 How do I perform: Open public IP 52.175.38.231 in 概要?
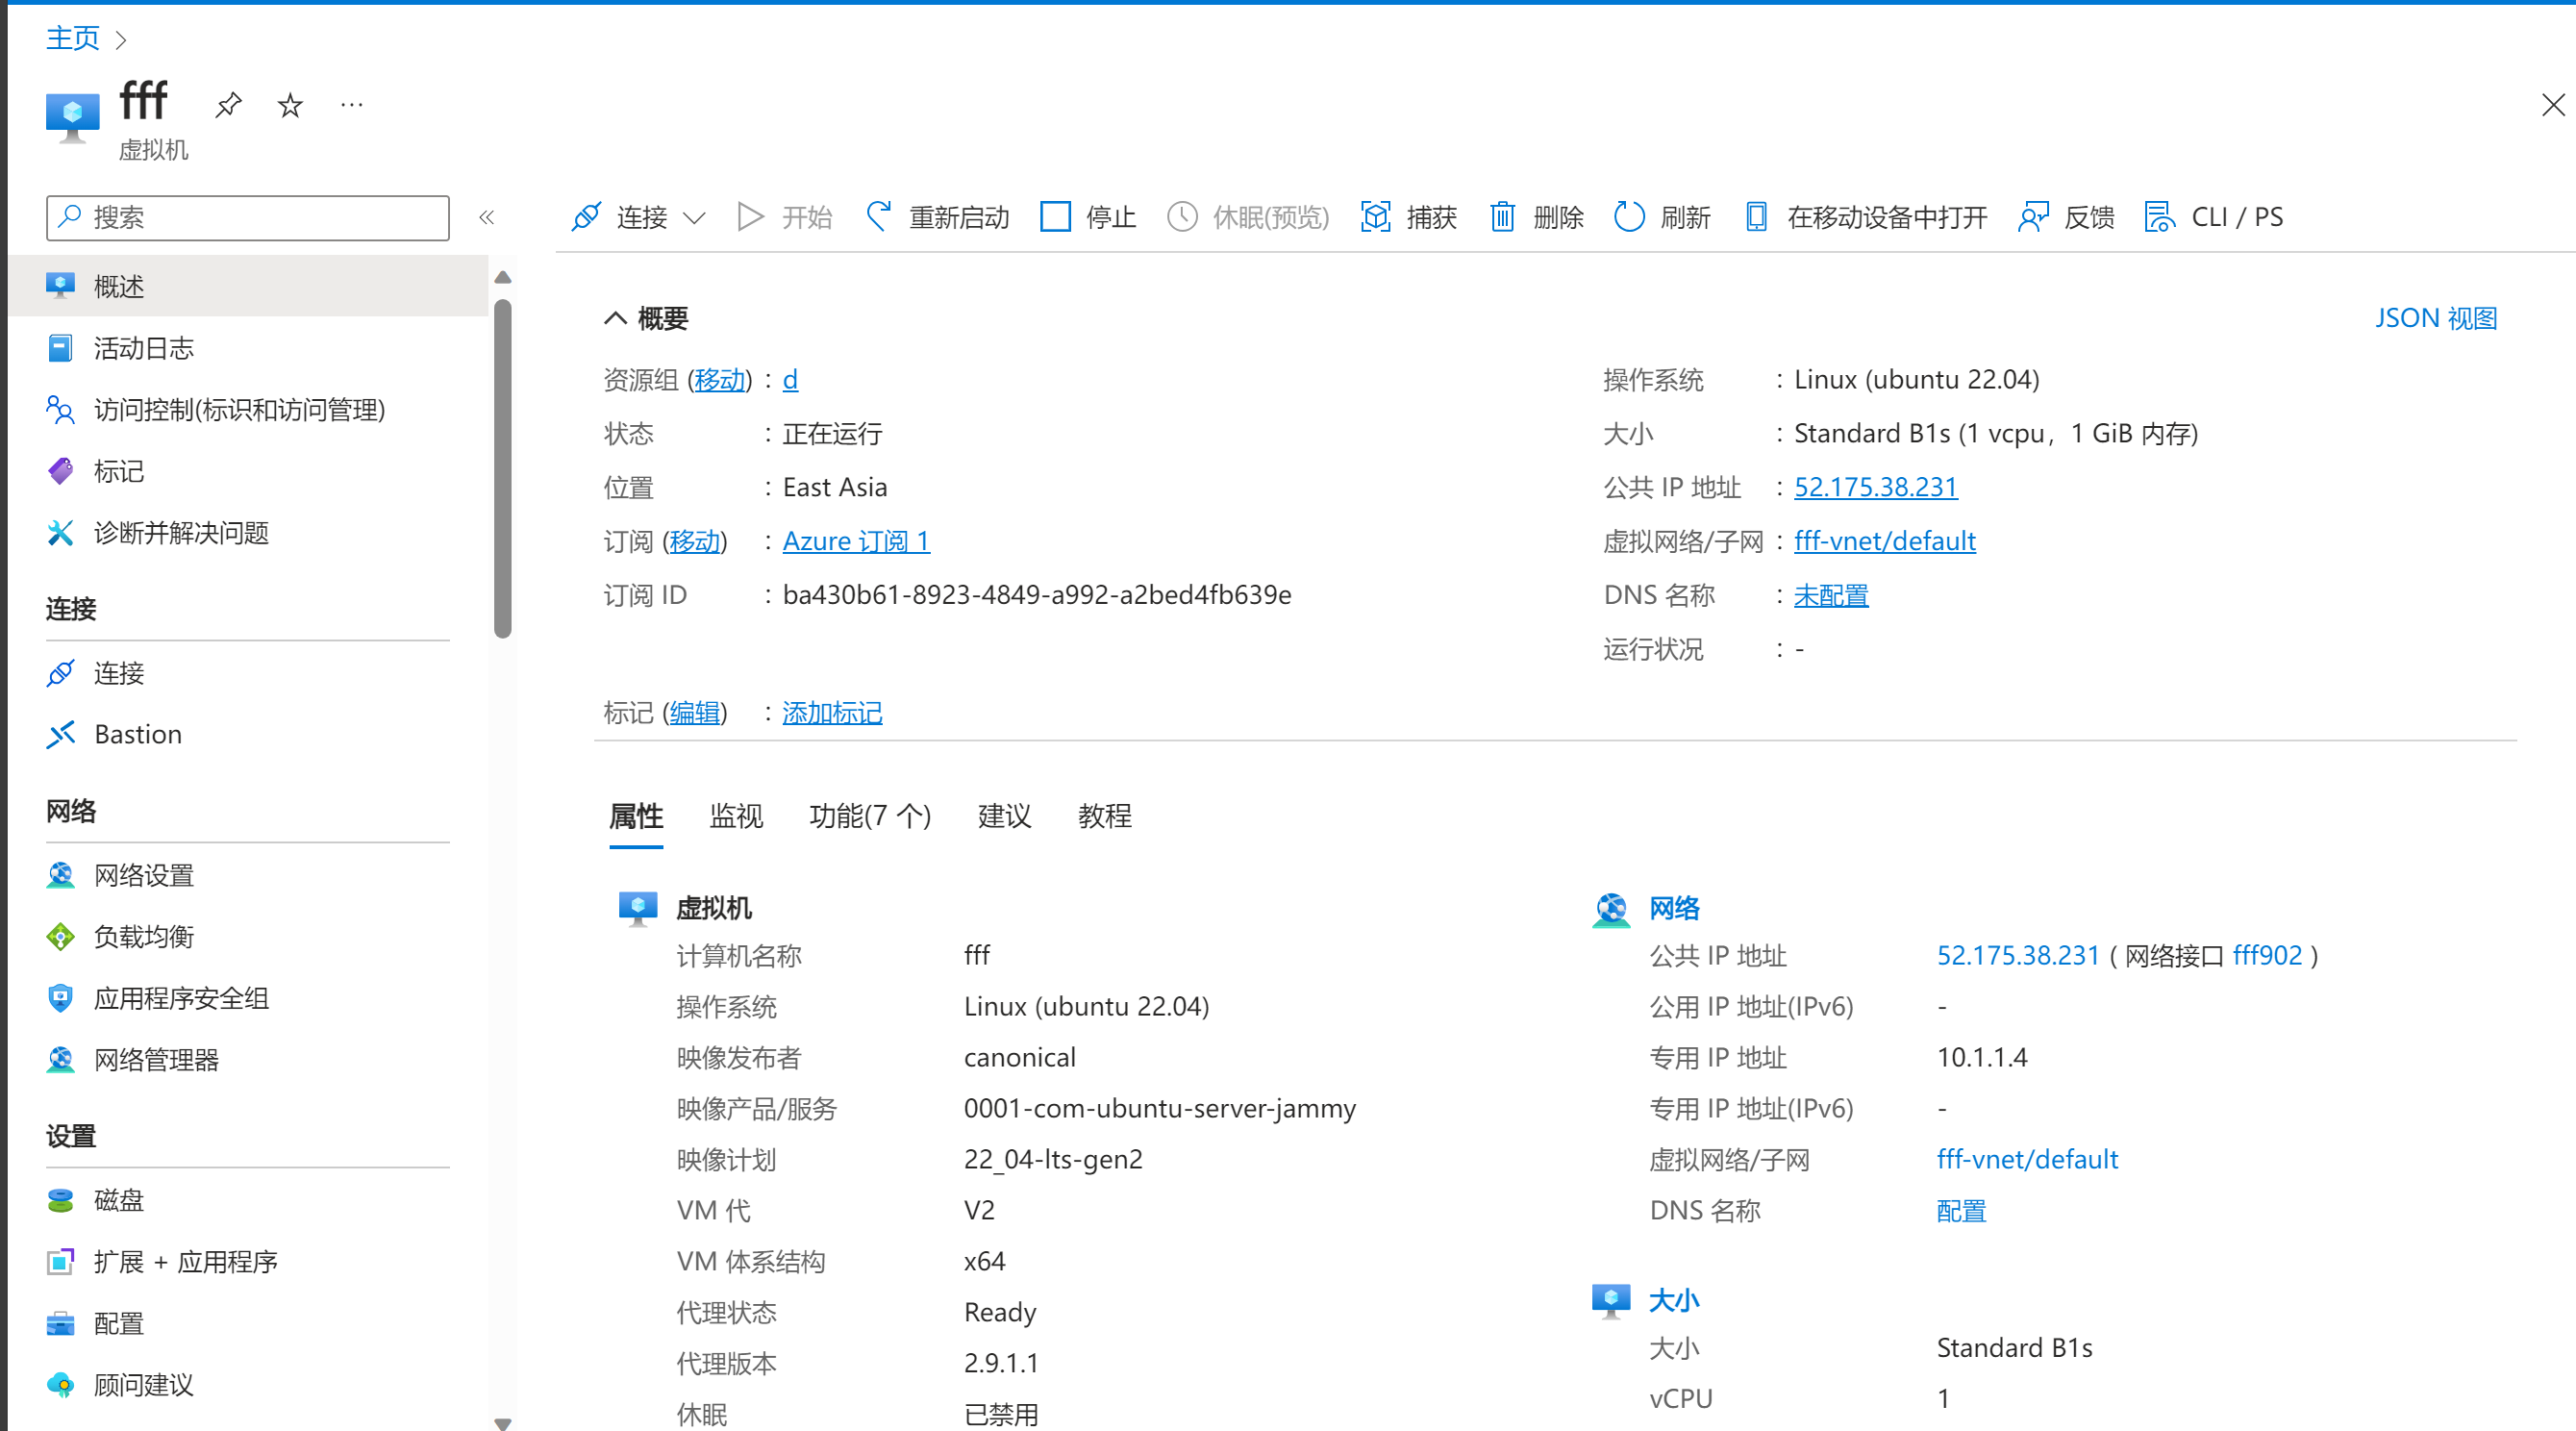click(x=1875, y=487)
